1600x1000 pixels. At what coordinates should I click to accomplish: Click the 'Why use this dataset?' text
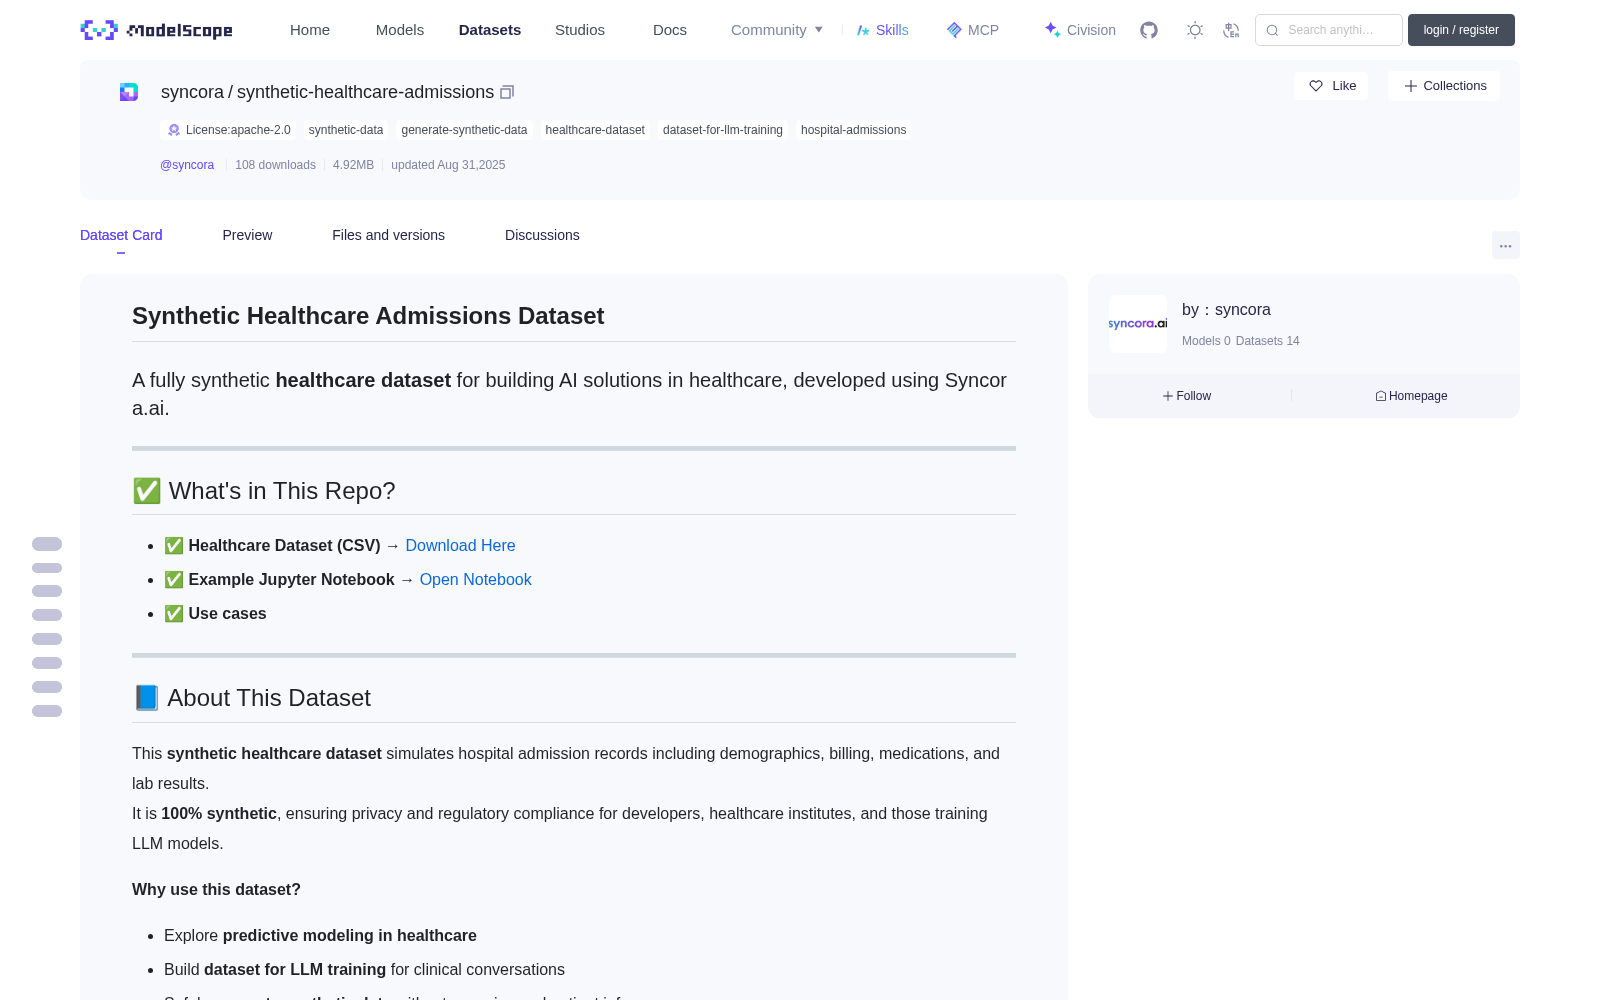[216, 889]
